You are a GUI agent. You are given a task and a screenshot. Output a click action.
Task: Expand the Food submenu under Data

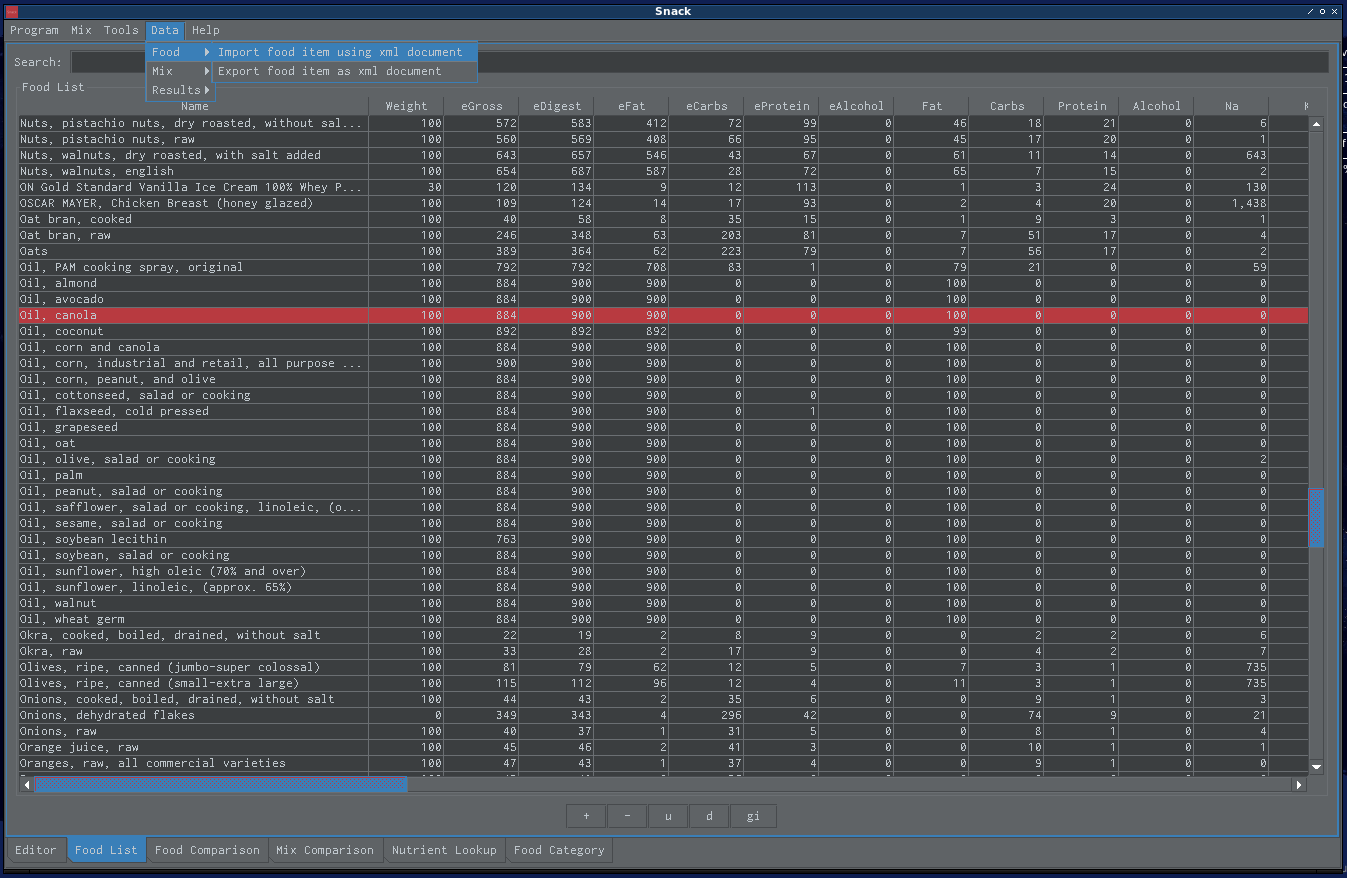(x=180, y=52)
